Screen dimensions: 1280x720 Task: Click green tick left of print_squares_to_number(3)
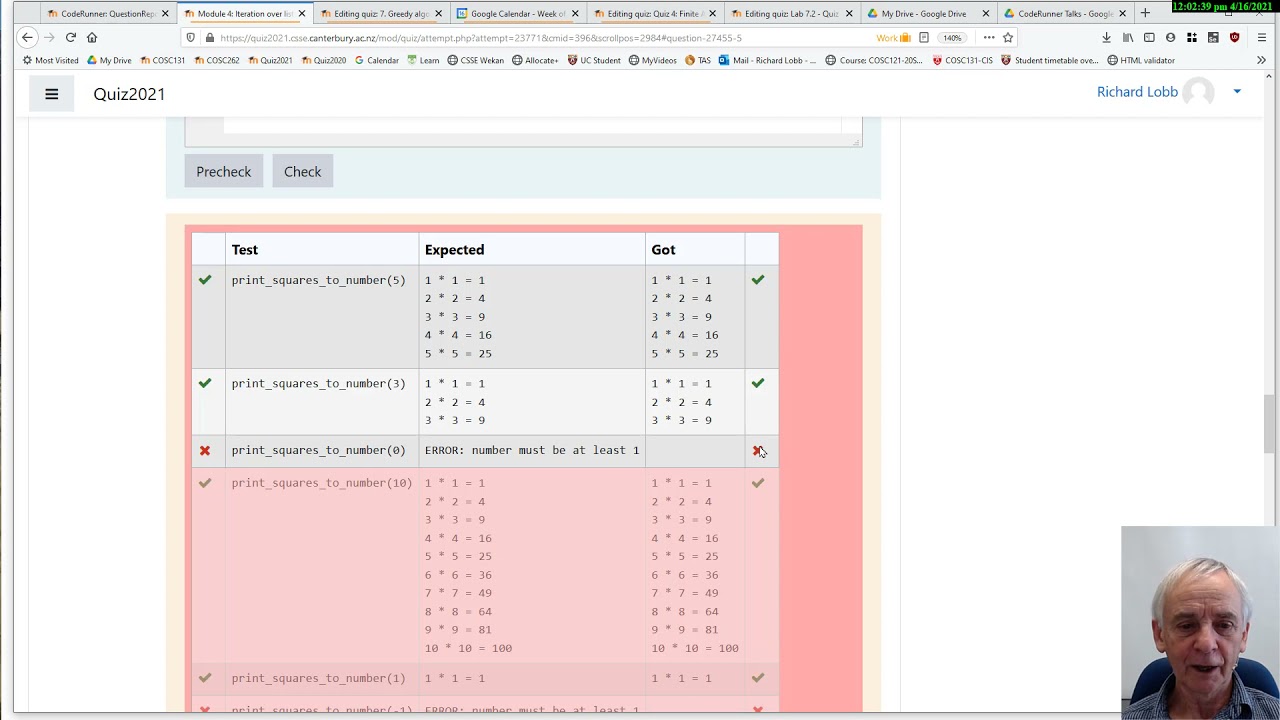coord(205,383)
